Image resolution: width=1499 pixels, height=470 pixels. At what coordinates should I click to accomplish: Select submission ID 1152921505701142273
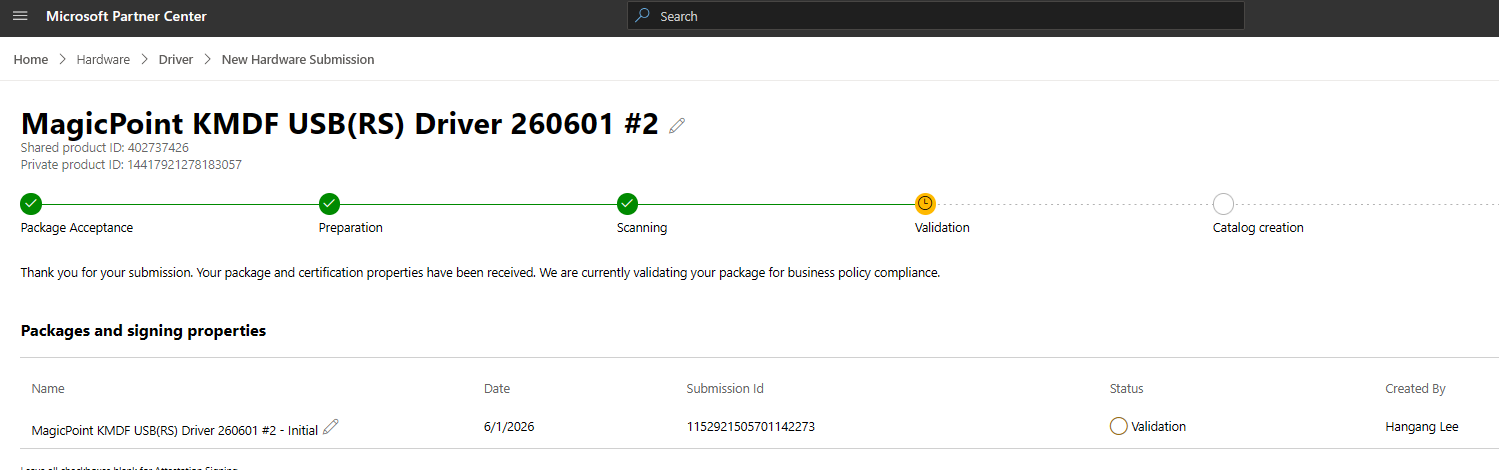click(751, 427)
